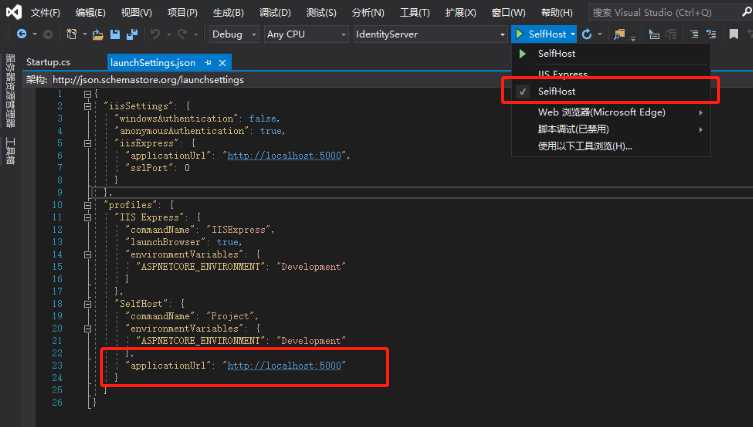Collapse environmentVariables node at line 14
The image size is (753, 427).
(87, 255)
